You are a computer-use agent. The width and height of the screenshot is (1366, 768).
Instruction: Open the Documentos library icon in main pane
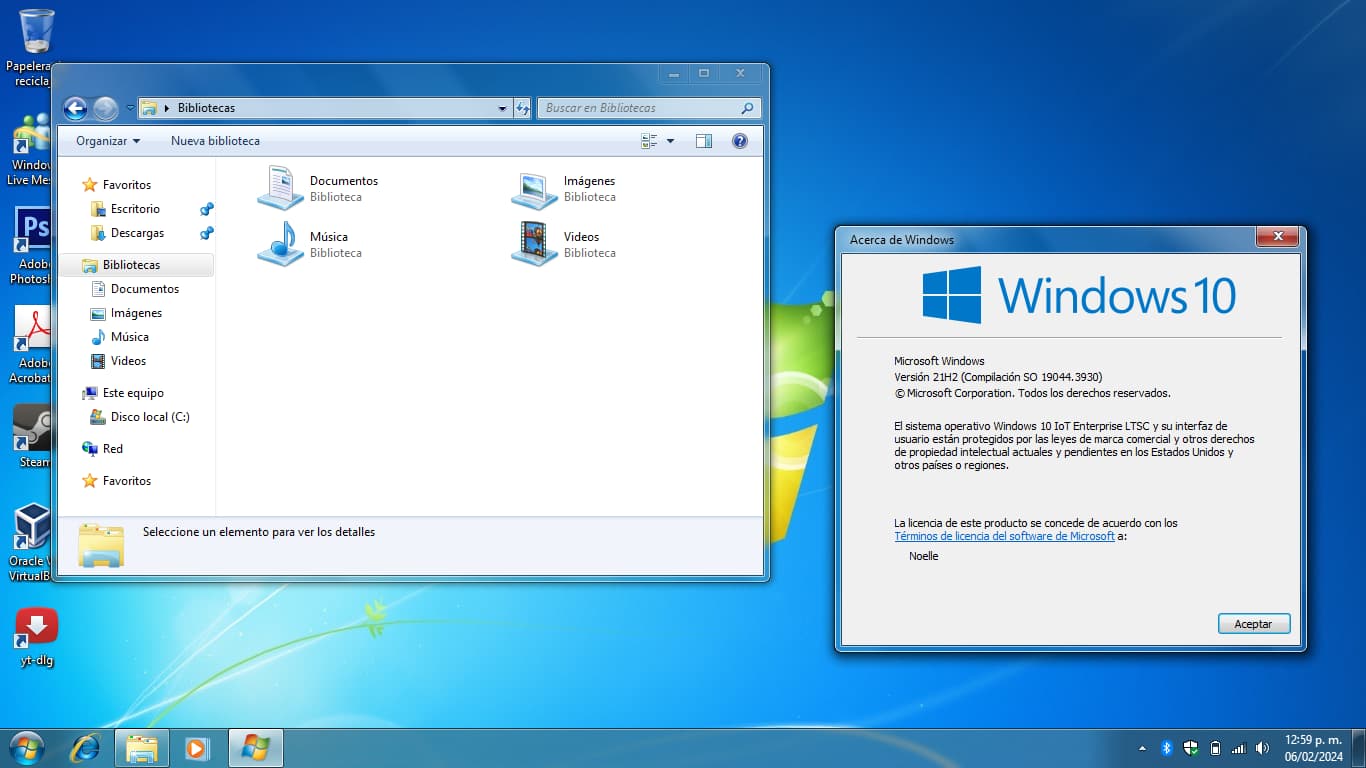click(280, 188)
